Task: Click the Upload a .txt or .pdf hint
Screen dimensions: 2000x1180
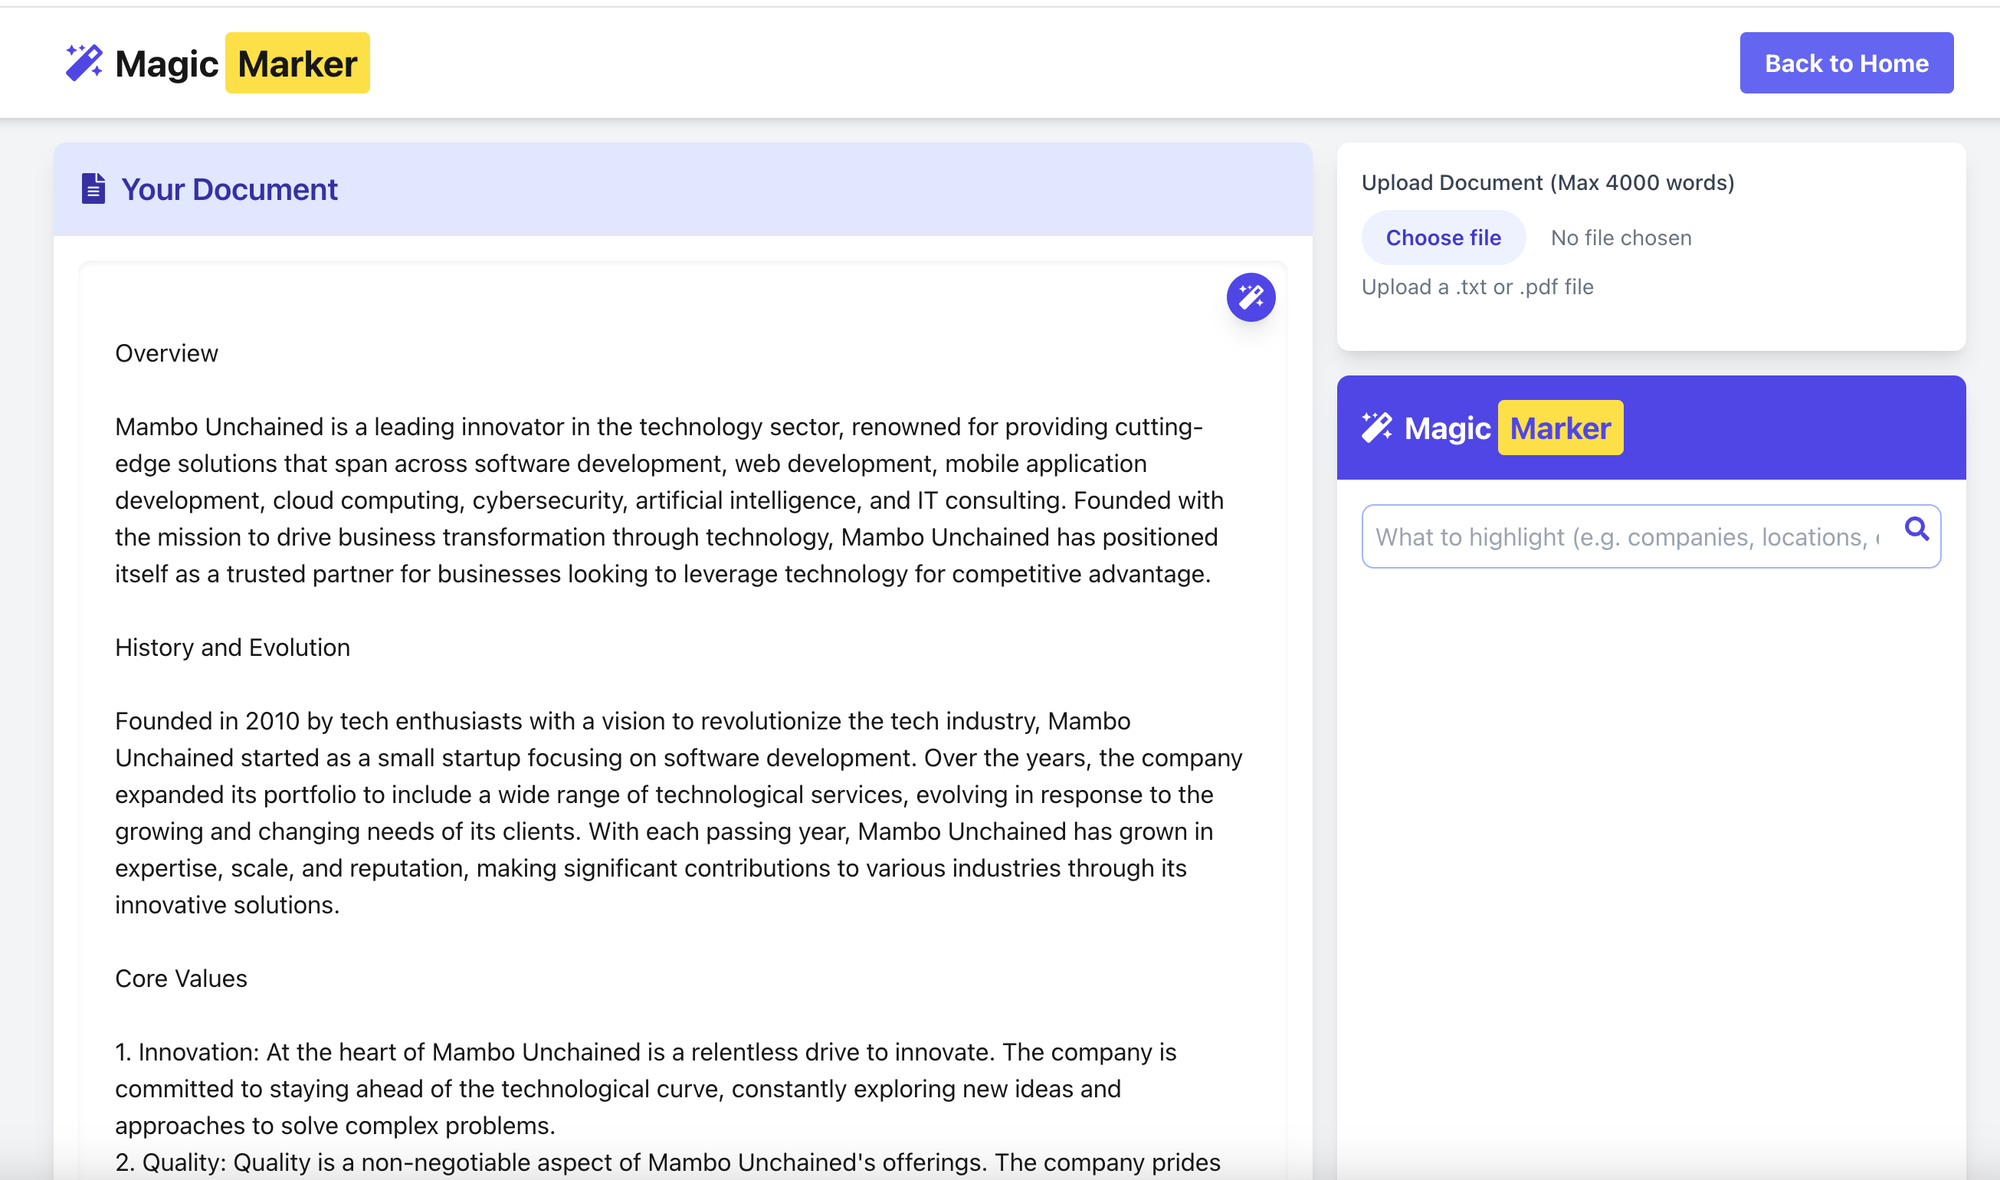Action: point(1477,287)
